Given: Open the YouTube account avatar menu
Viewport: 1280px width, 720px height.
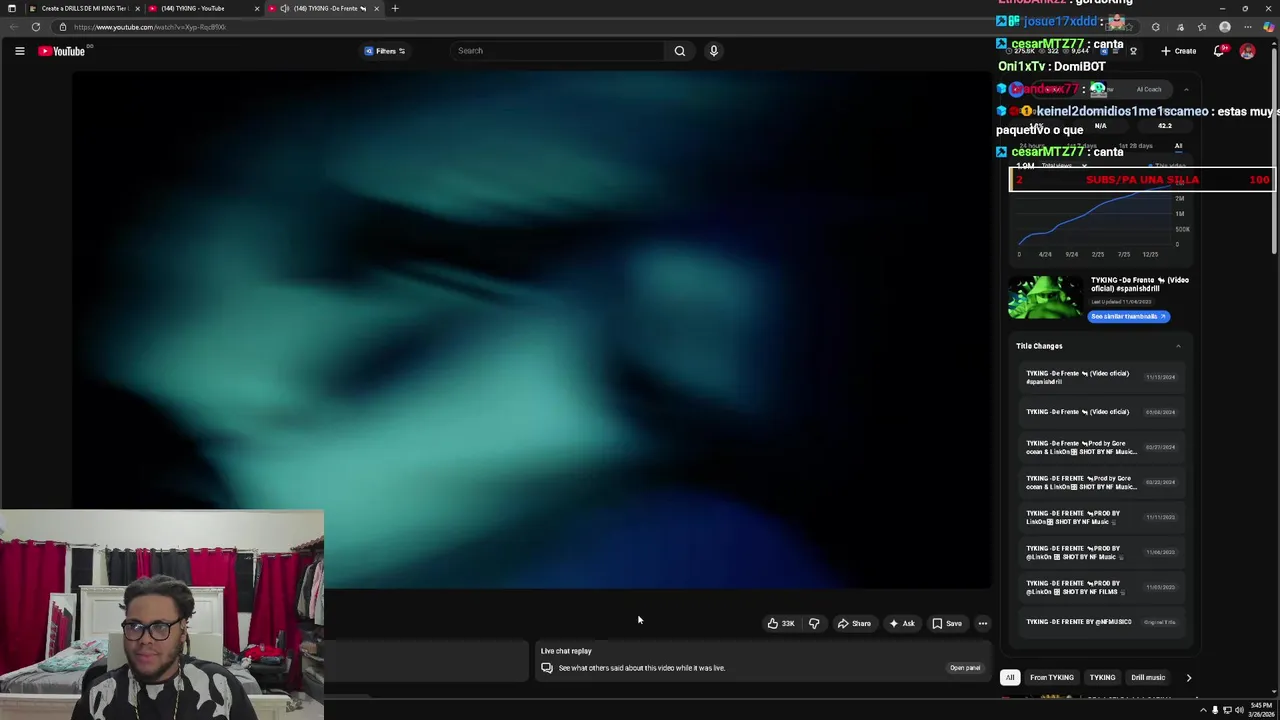Looking at the screenshot, I should click(x=1247, y=51).
